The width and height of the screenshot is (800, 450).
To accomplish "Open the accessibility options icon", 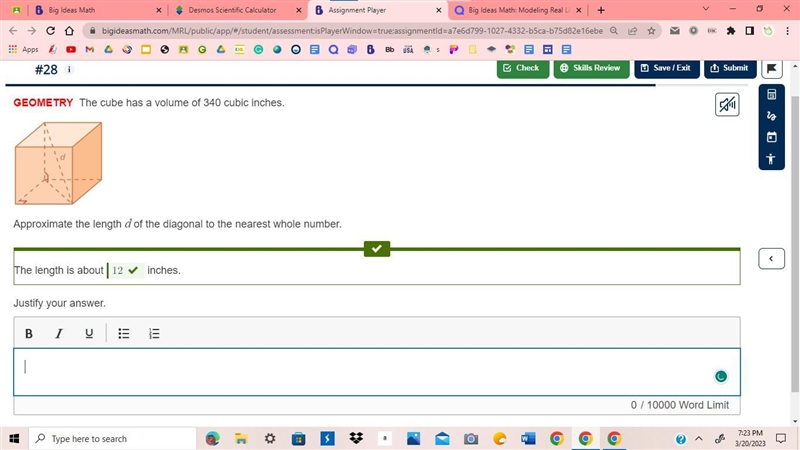I will (771, 159).
